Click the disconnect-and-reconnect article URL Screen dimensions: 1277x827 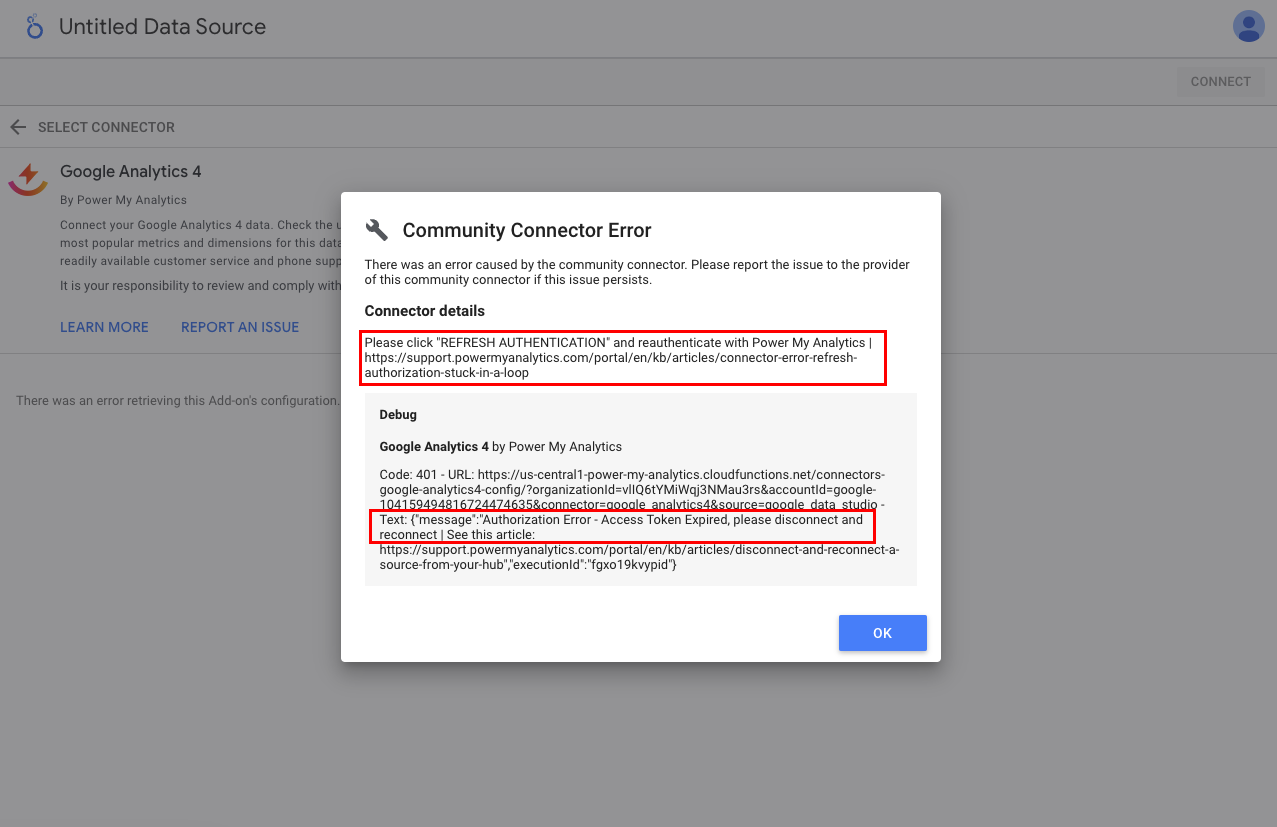click(640, 557)
